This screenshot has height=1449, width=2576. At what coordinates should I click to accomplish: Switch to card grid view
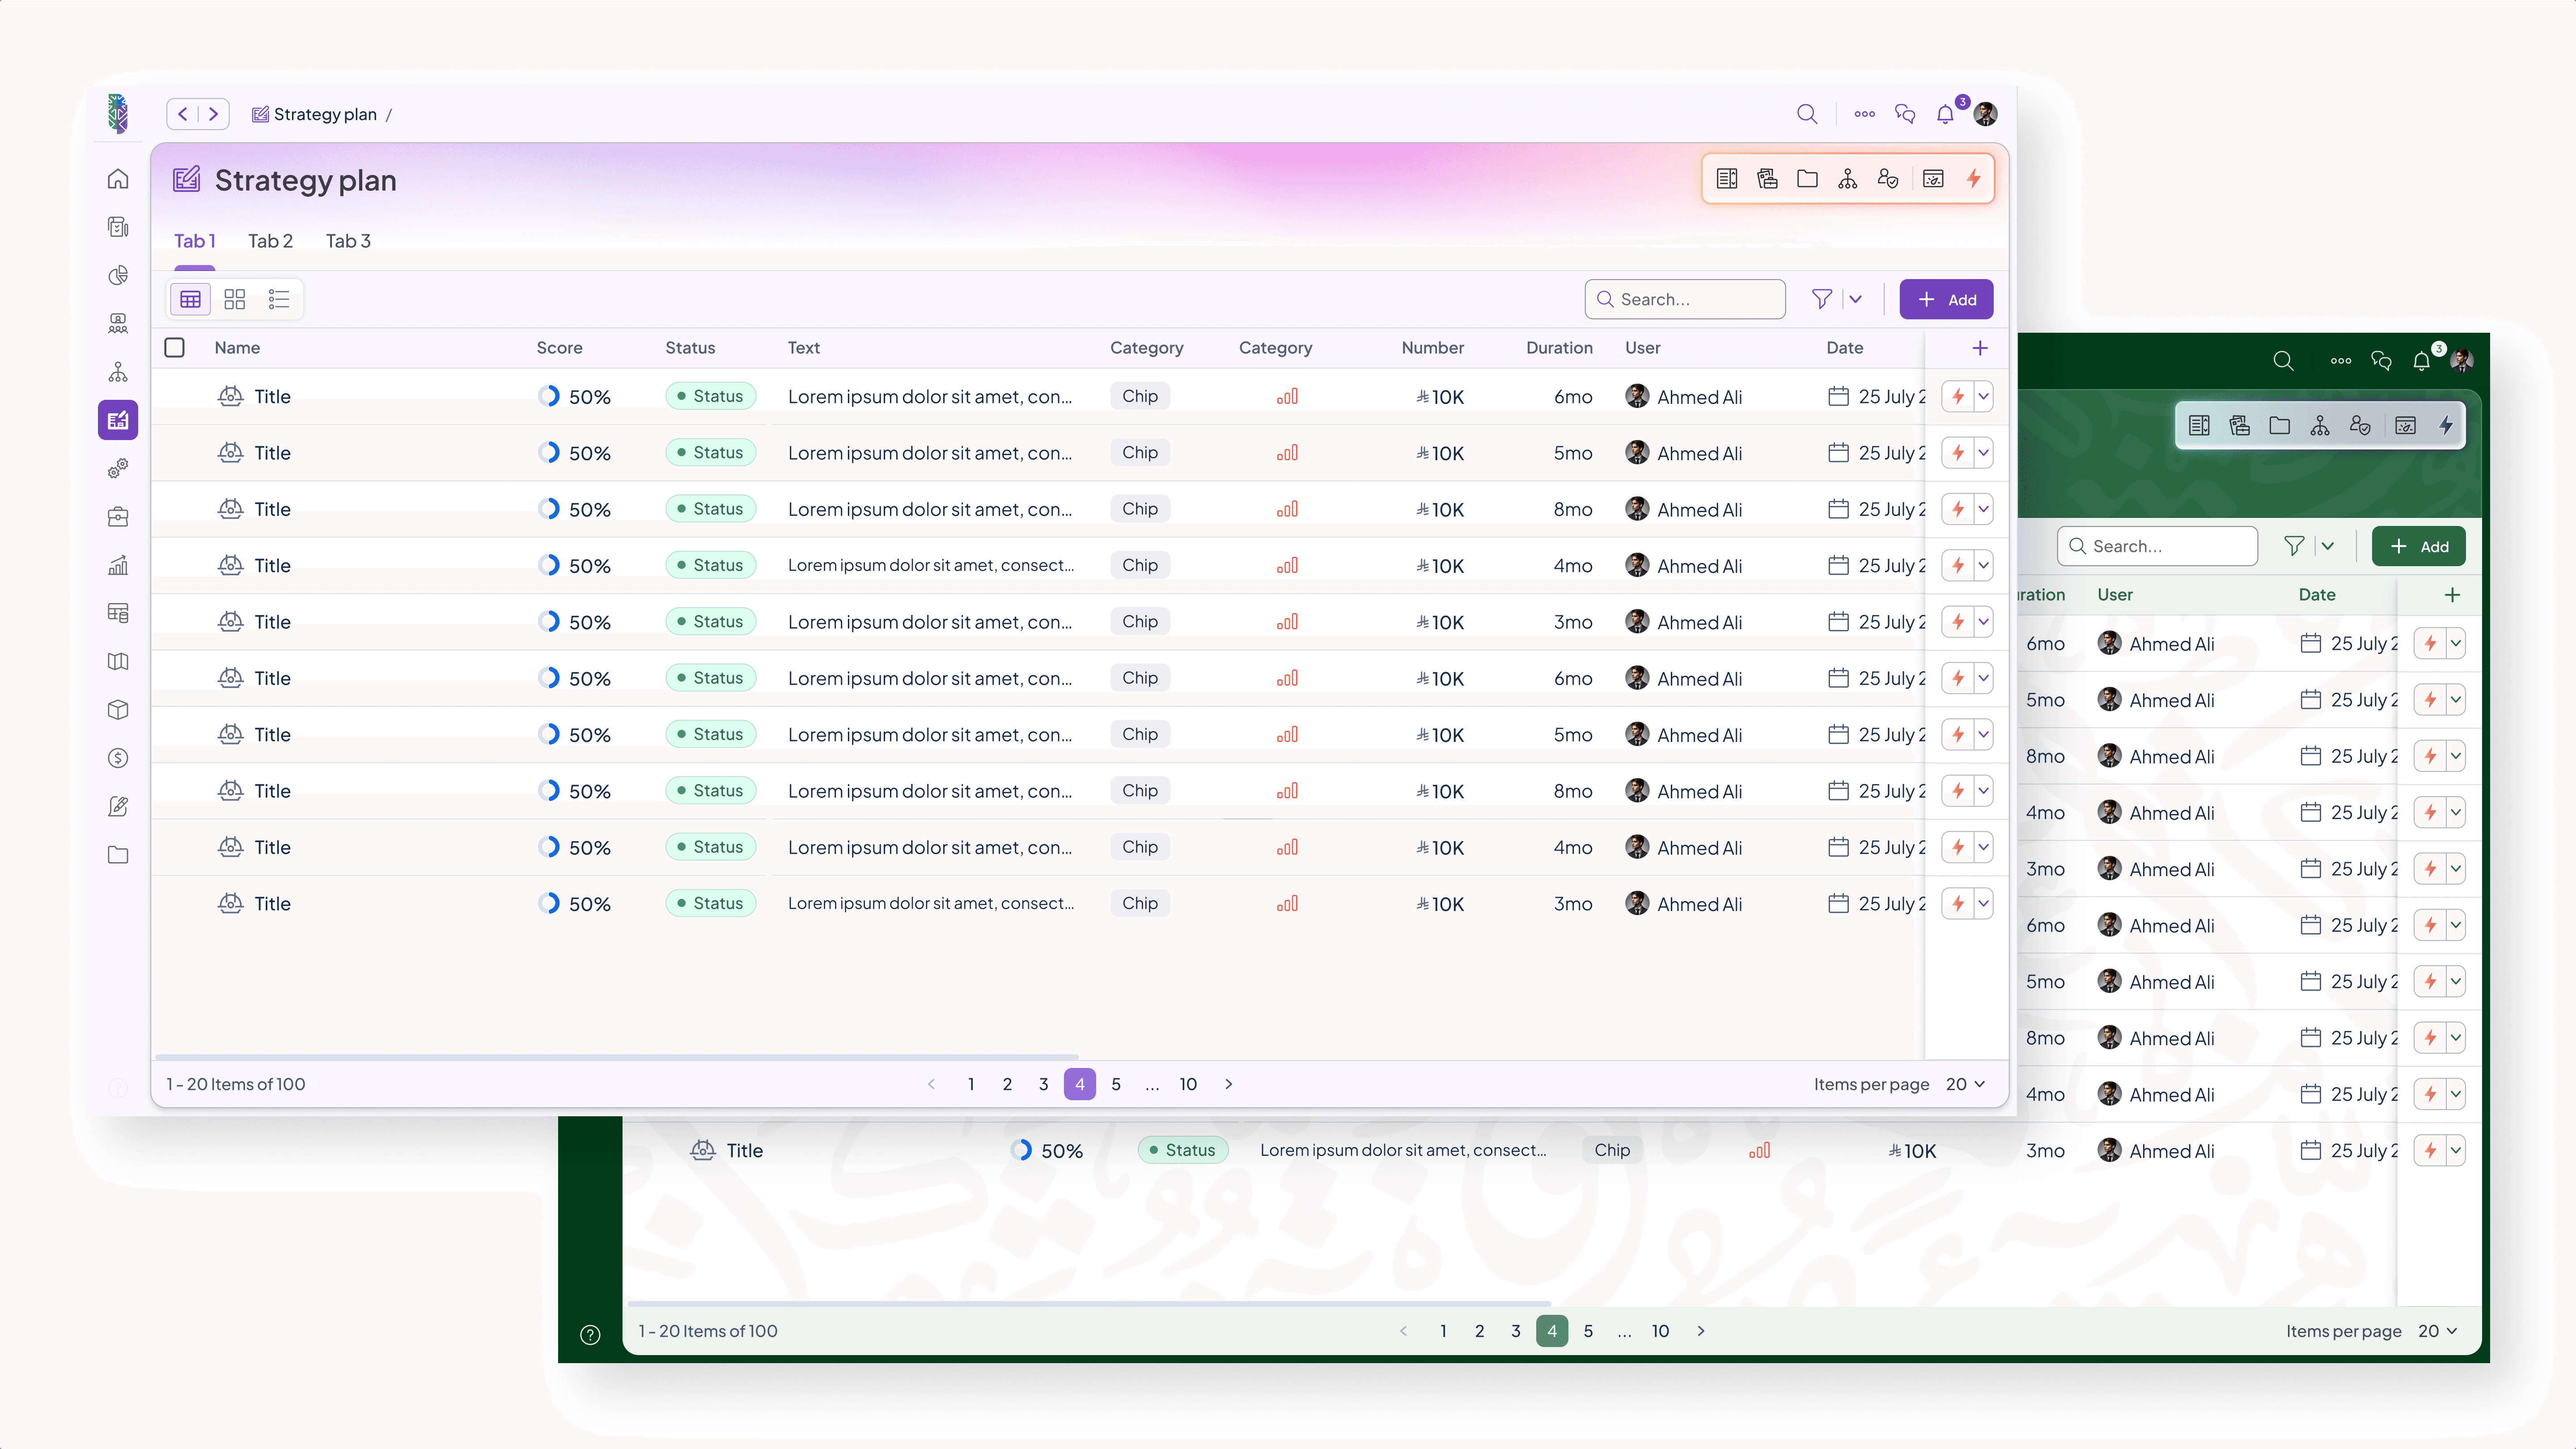click(x=234, y=299)
